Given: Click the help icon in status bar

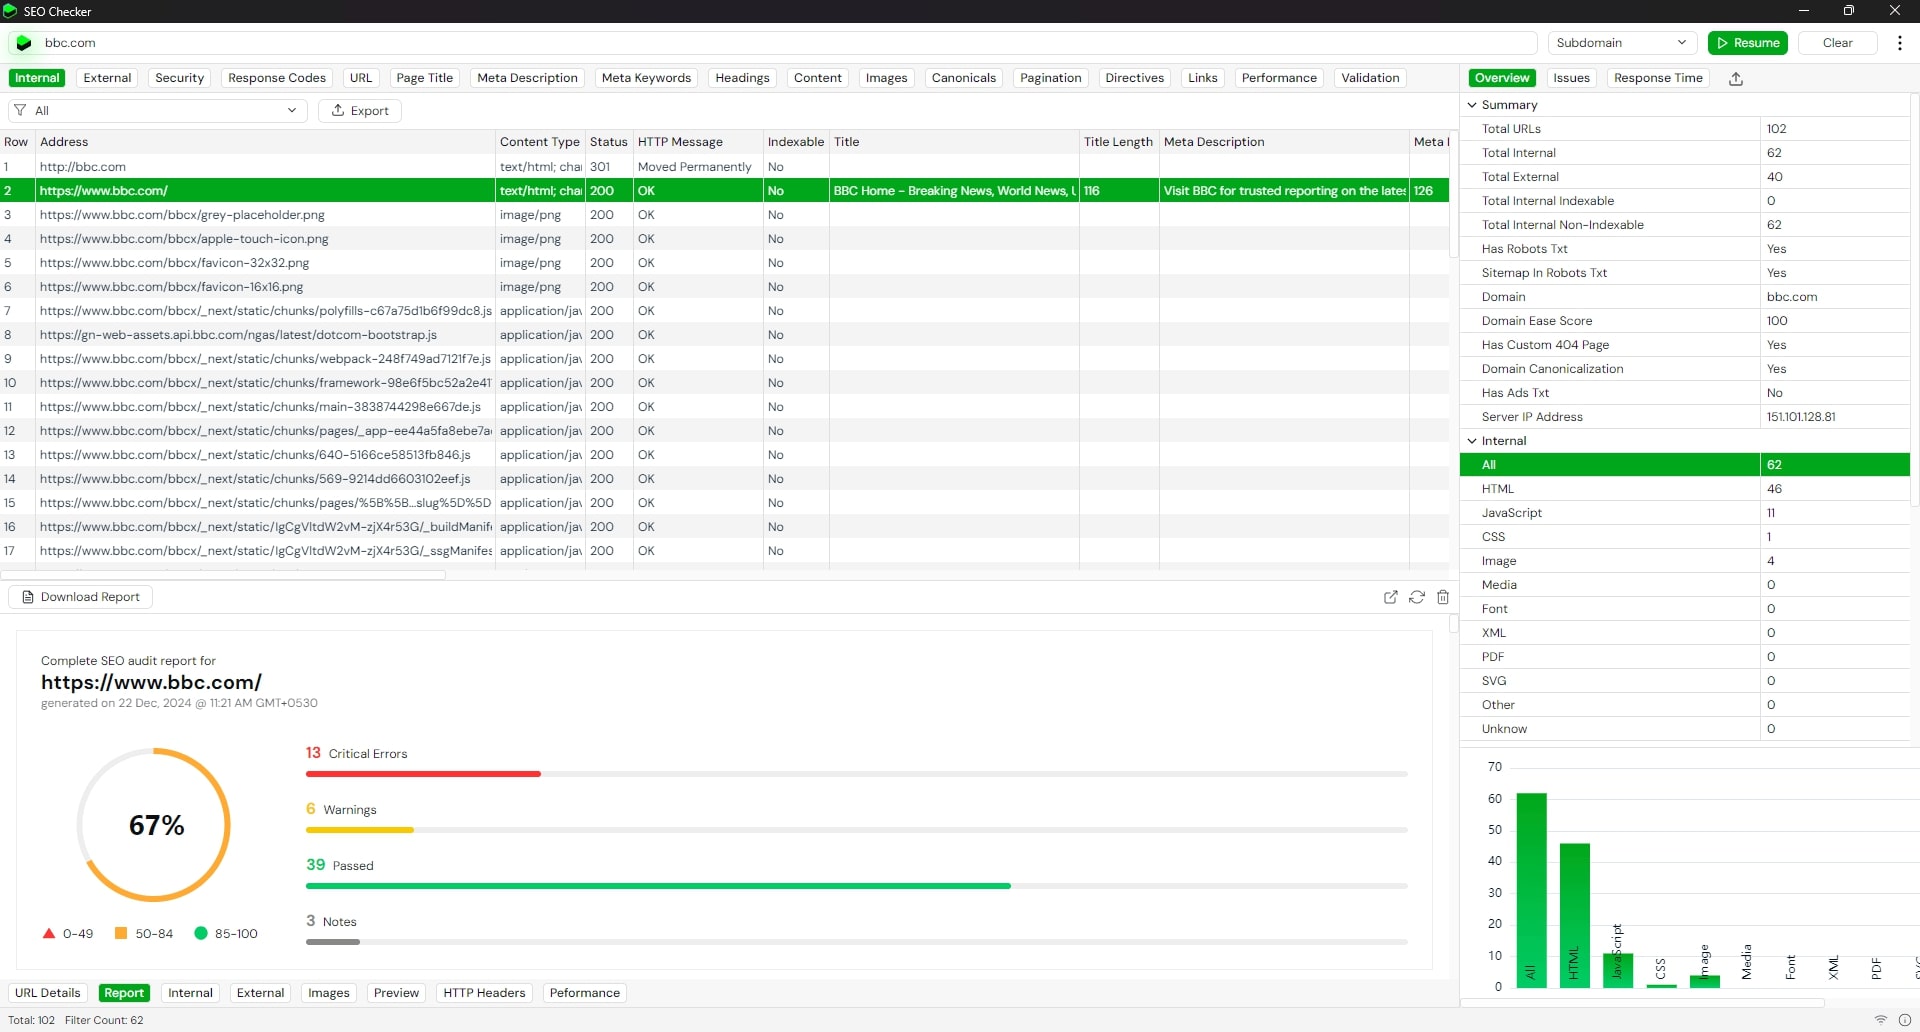Looking at the screenshot, I should [x=1905, y=1020].
